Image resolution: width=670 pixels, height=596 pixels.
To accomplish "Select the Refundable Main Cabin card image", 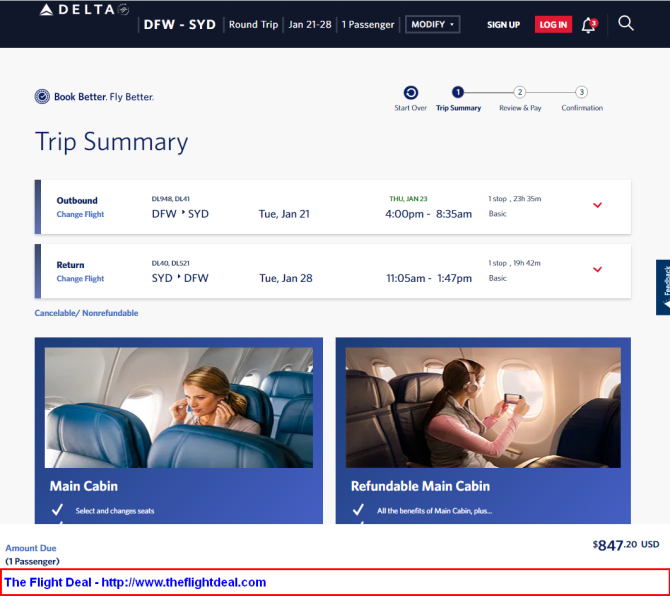I will [x=483, y=408].
